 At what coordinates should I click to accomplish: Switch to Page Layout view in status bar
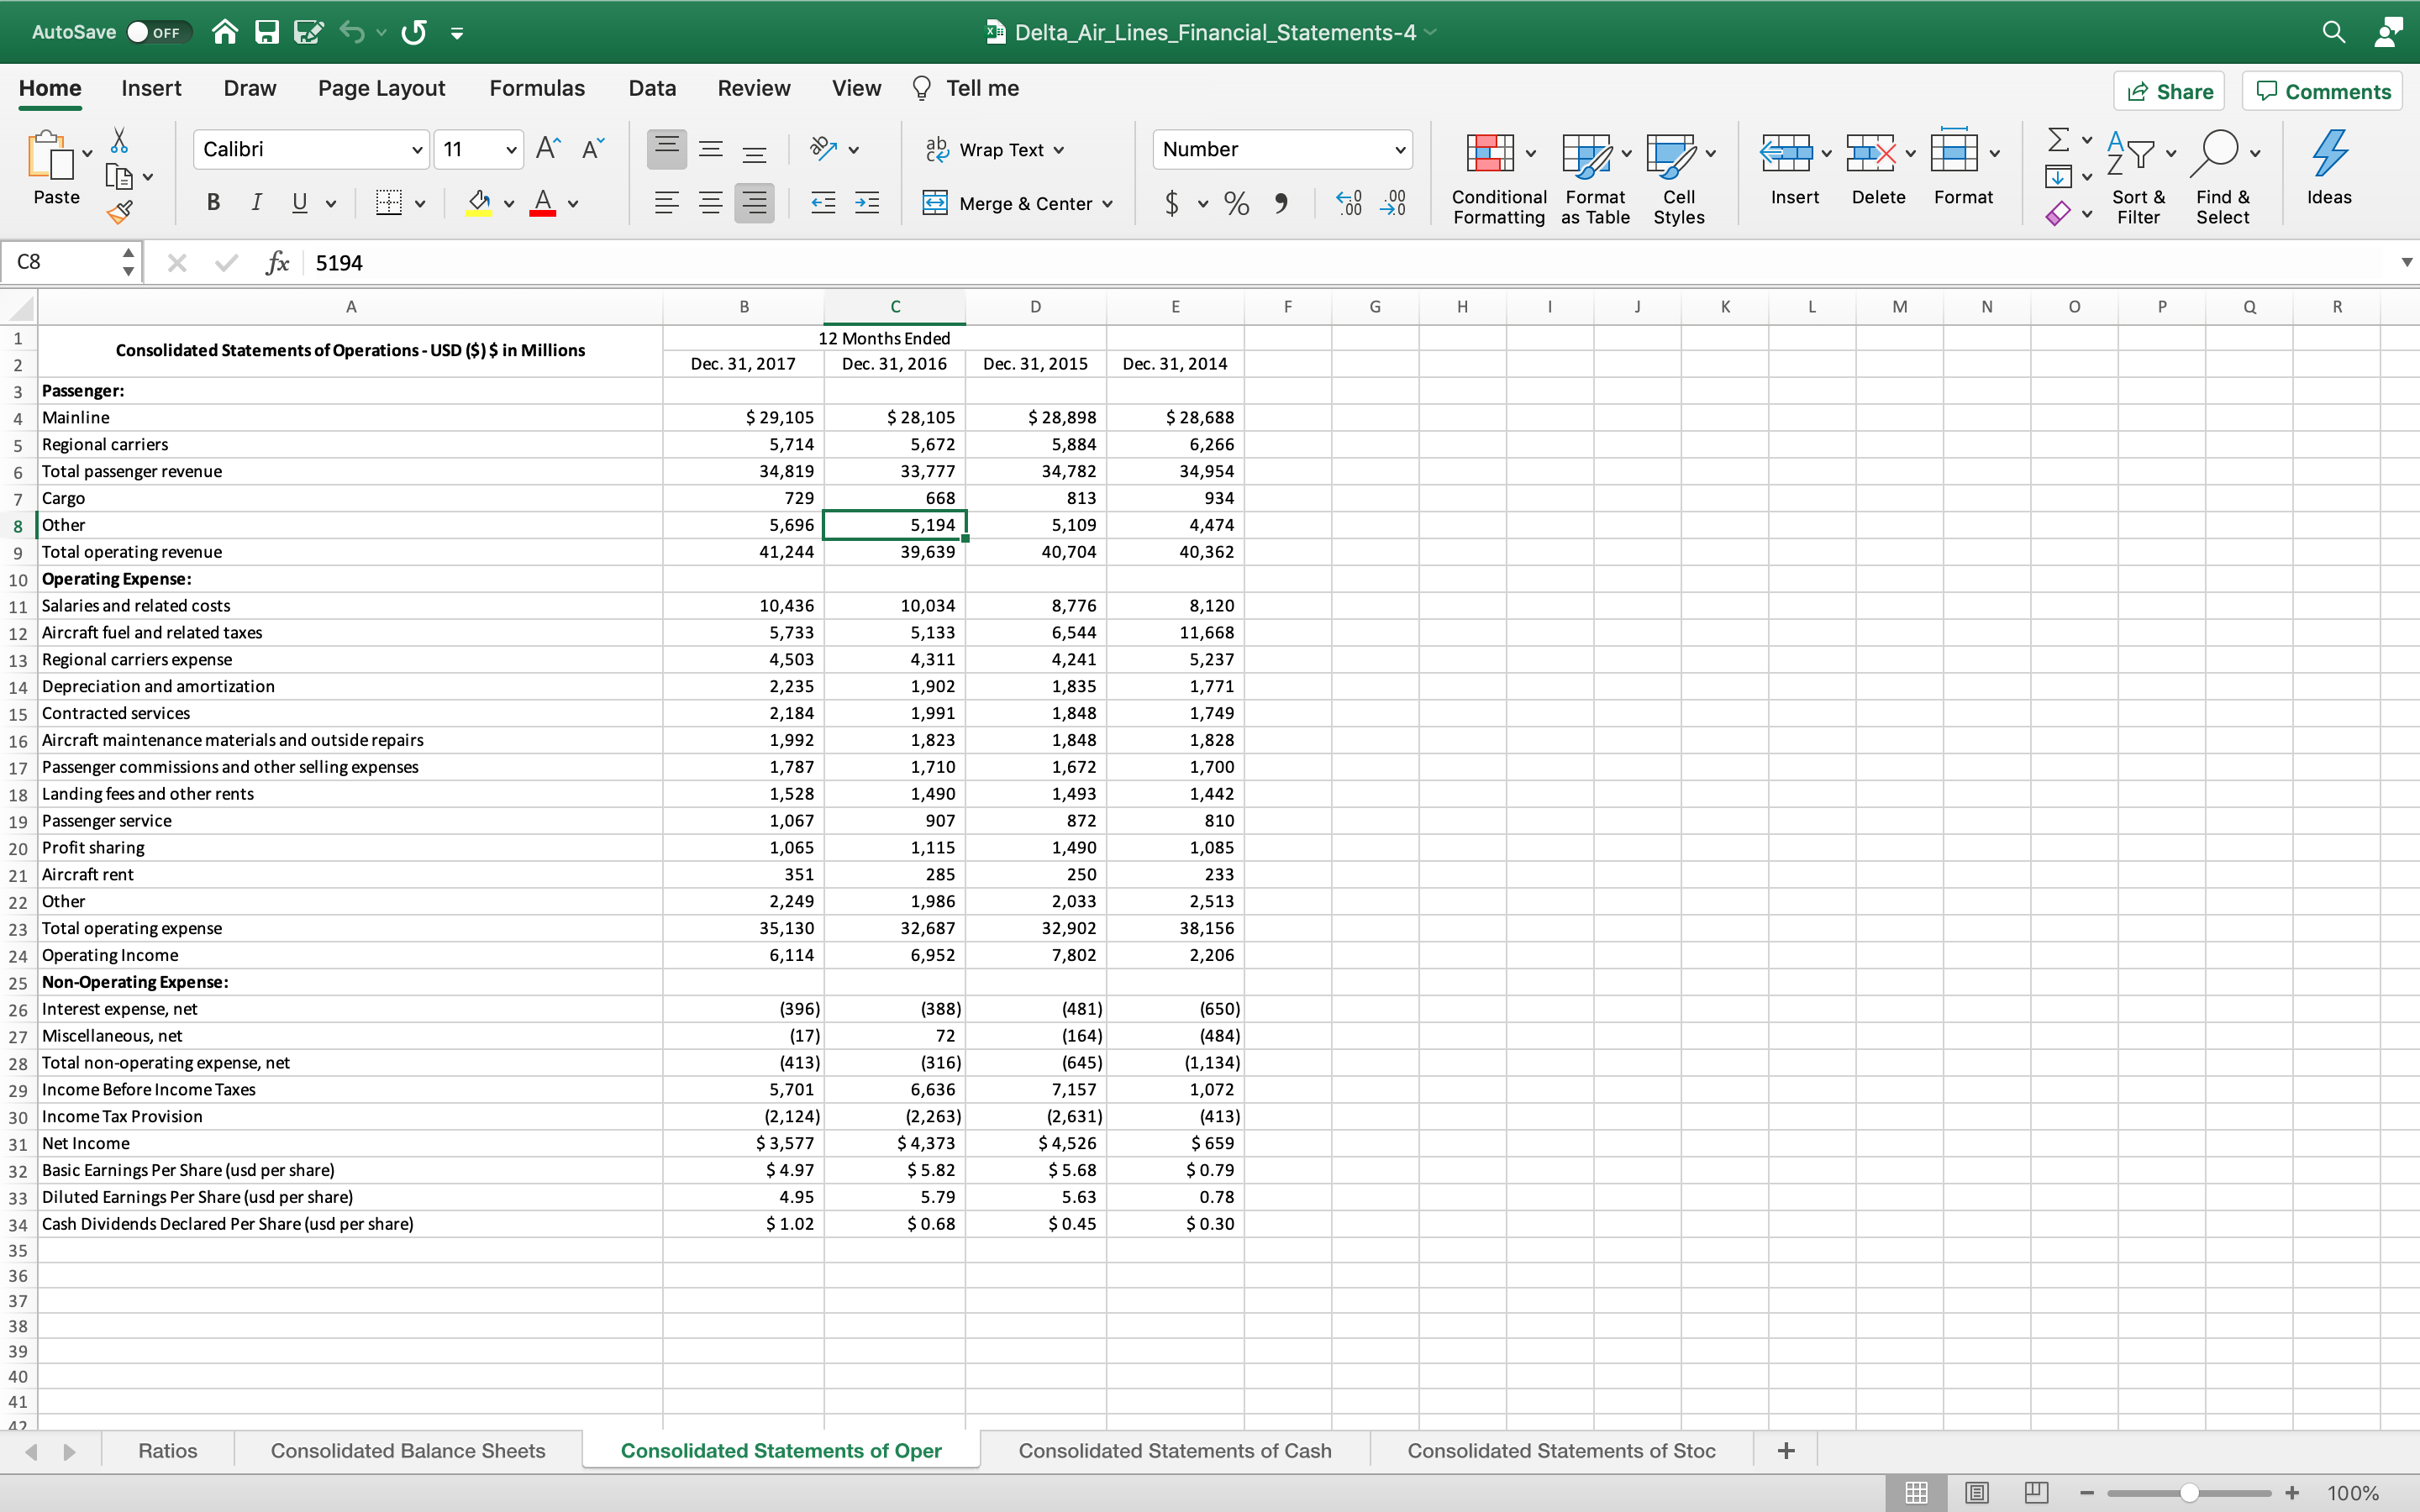(1976, 1492)
